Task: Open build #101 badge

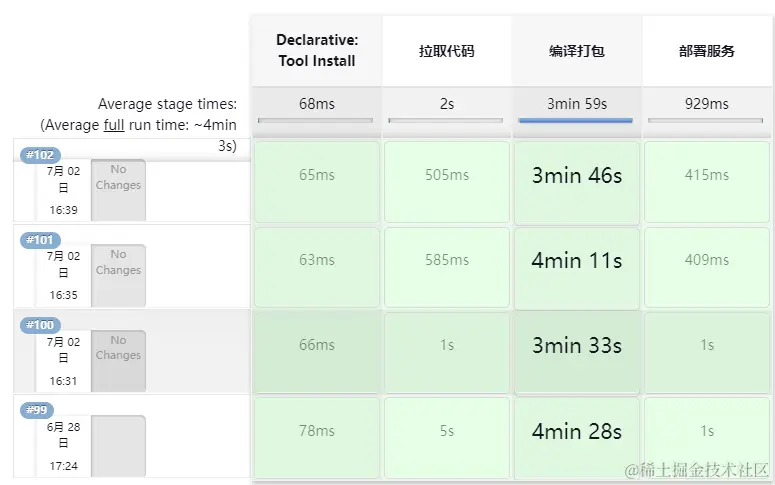Action: click(x=41, y=240)
